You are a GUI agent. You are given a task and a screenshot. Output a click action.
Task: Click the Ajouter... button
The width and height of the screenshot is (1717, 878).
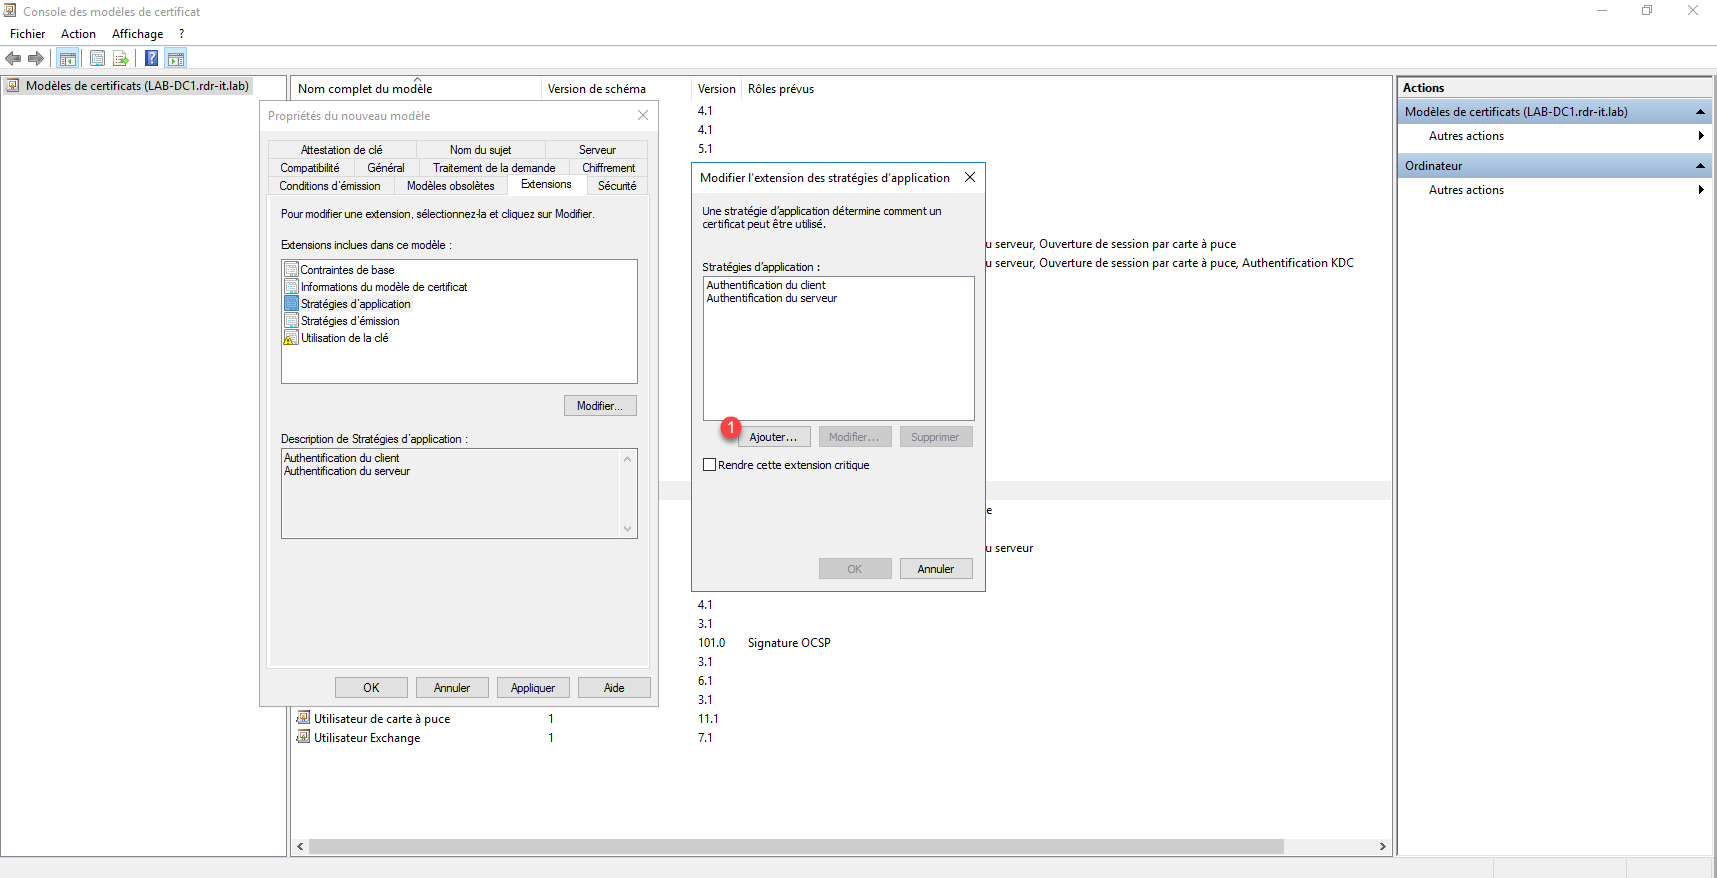point(773,437)
